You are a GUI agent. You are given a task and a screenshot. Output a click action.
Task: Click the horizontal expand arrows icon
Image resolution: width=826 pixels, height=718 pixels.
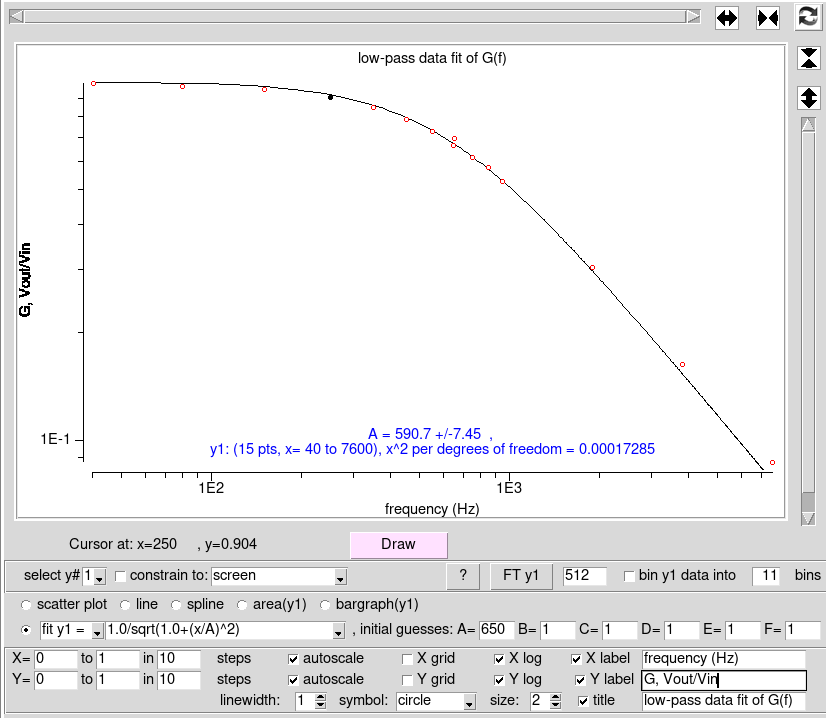point(727,17)
